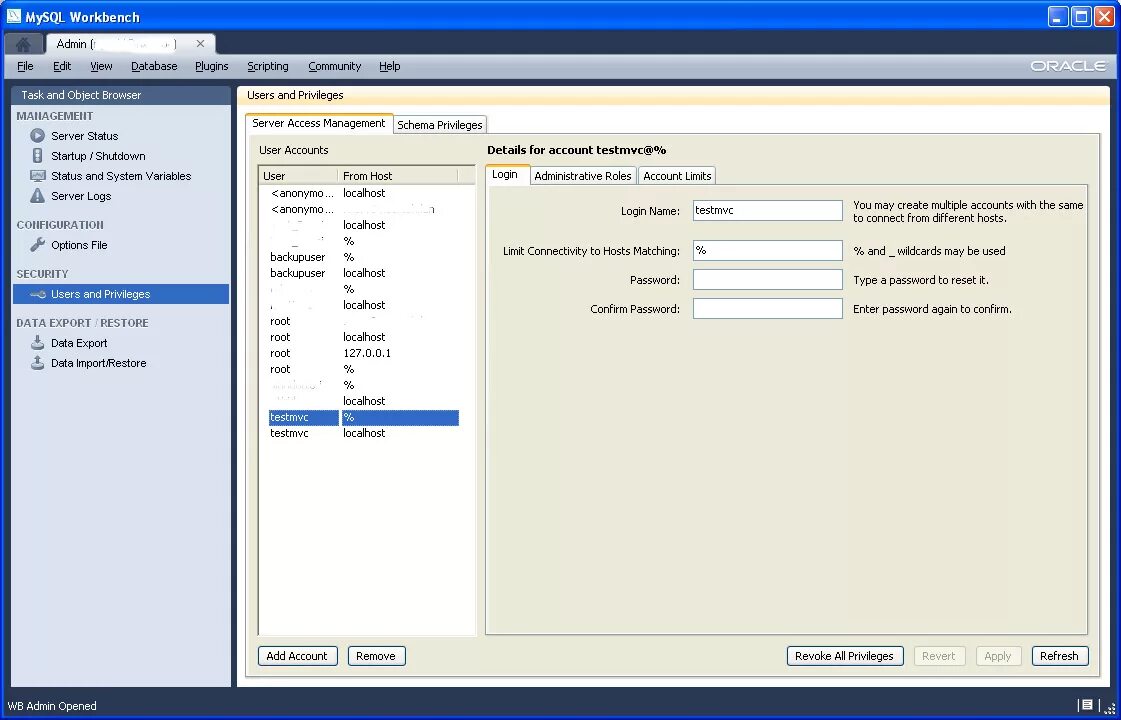
Task: Open the Edit menu
Action: [62, 66]
